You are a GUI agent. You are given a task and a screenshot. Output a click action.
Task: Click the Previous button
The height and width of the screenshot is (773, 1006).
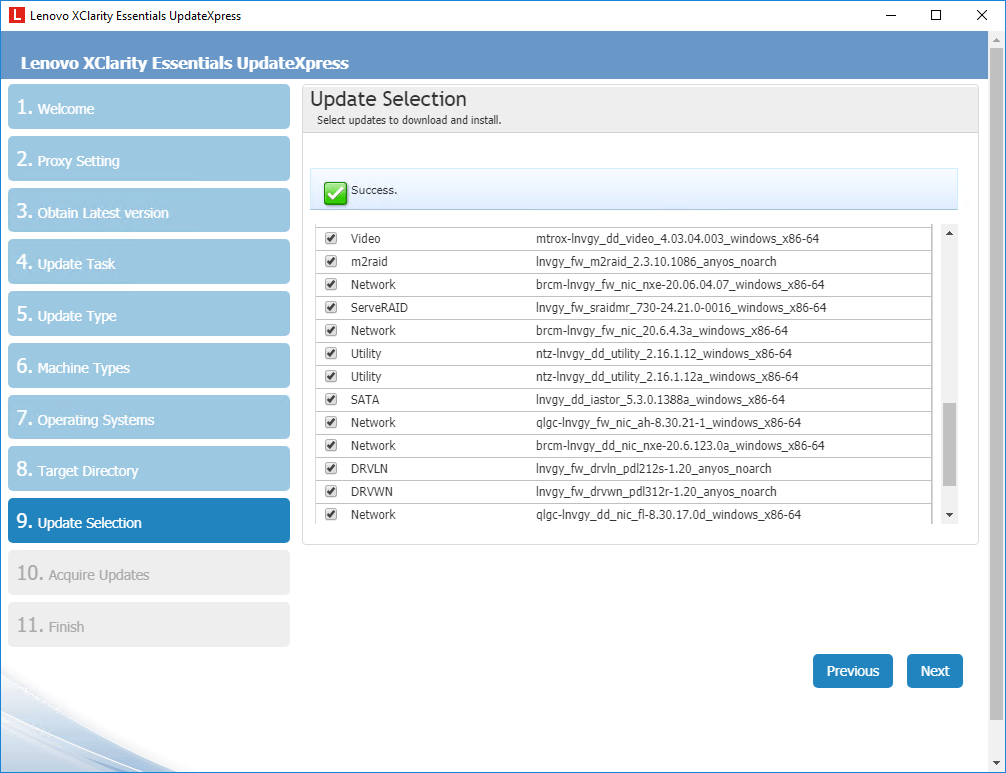click(x=853, y=671)
